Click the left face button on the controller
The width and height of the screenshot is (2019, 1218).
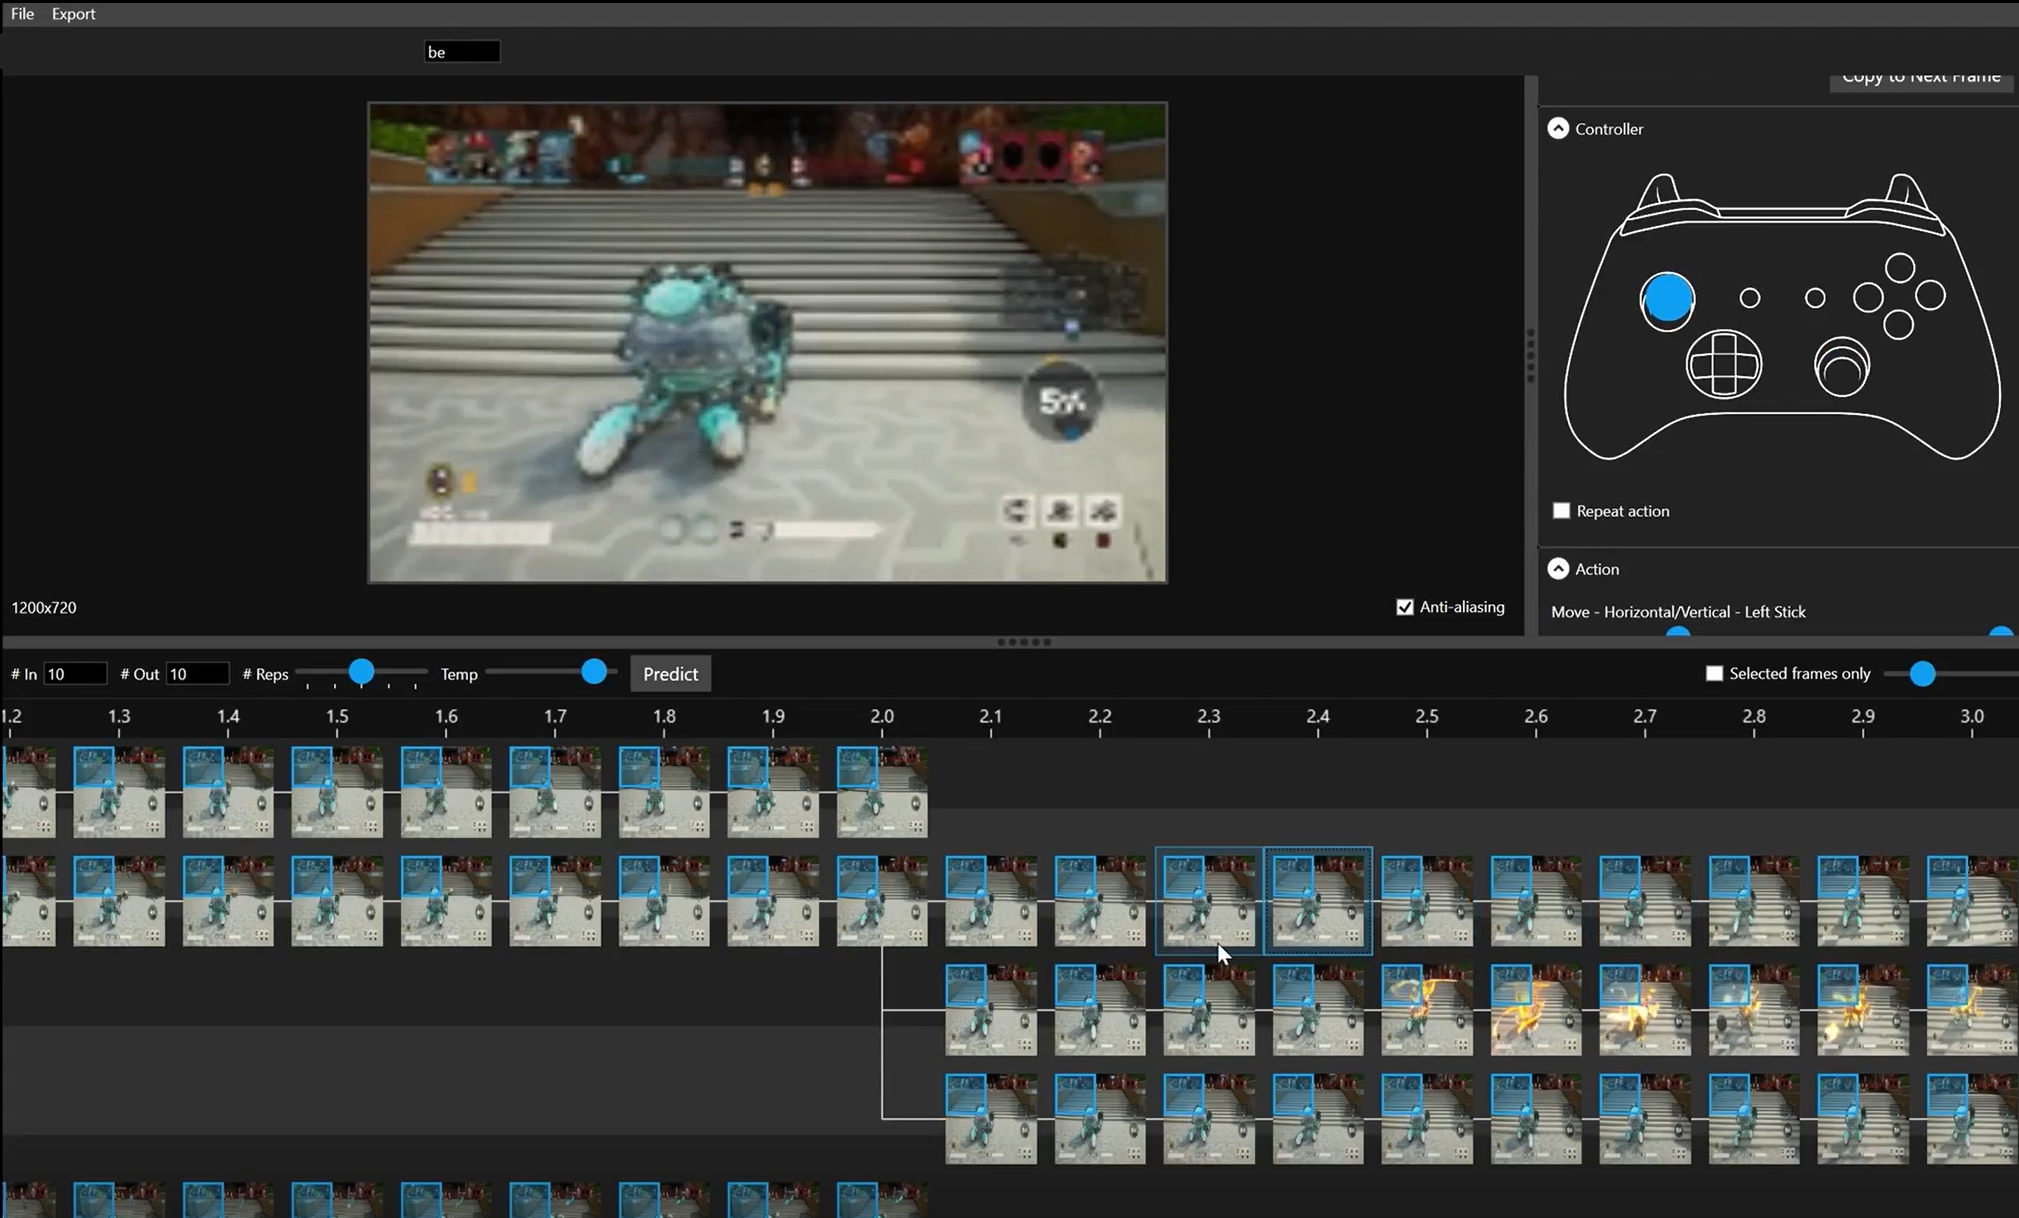click(1867, 297)
